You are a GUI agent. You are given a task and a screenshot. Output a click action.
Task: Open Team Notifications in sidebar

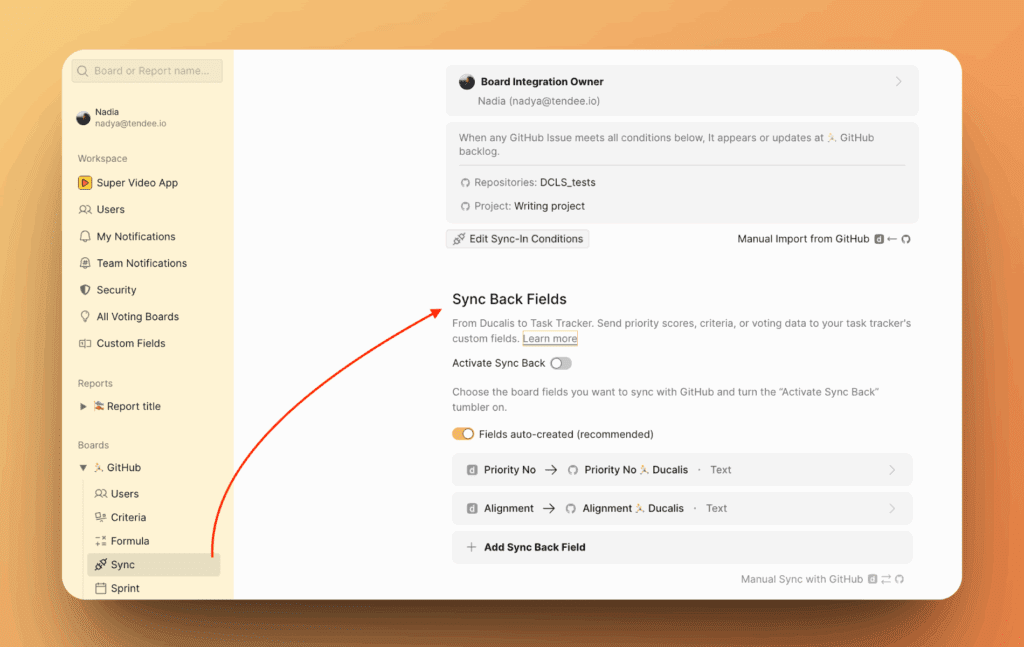[141, 264]
